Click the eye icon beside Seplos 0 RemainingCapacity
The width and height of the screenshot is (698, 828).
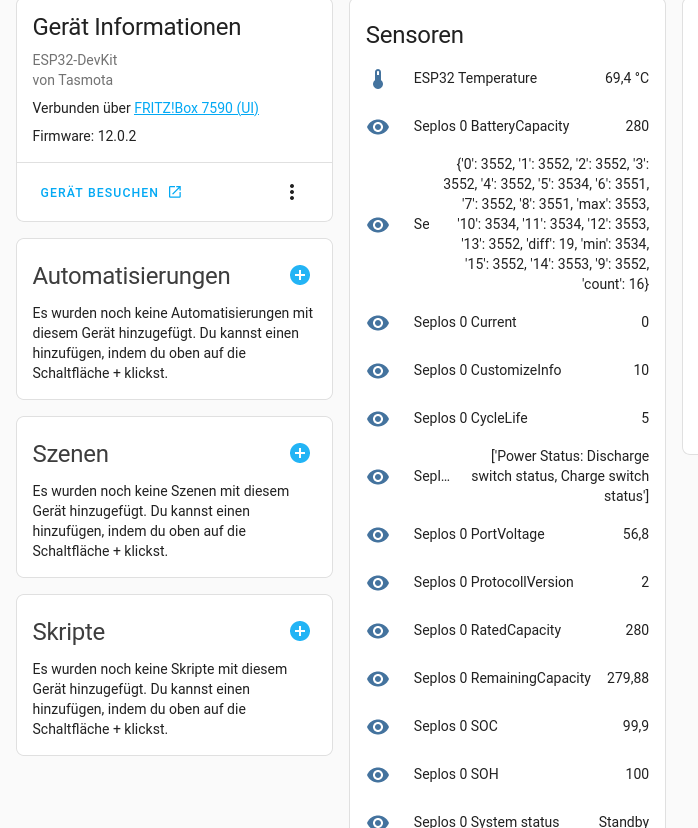[x=378, y=679]
